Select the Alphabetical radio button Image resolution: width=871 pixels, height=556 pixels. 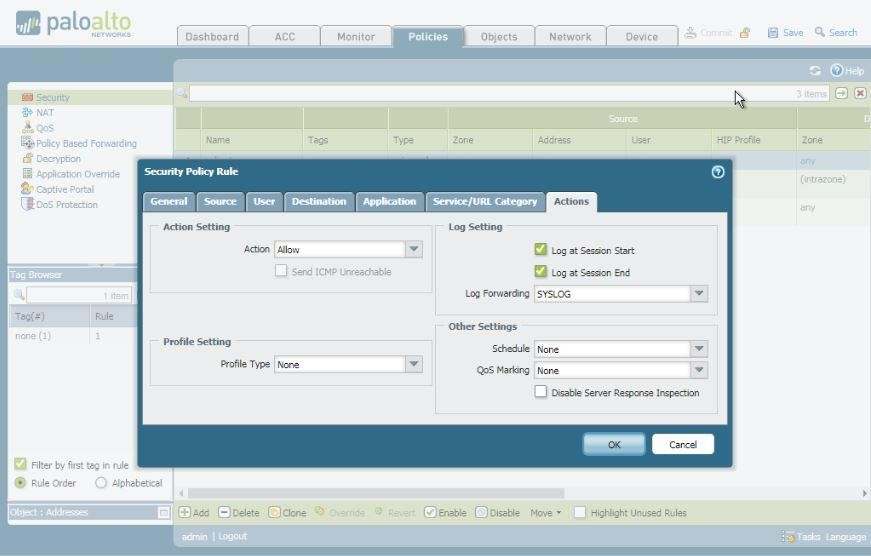(x=101, y=483)
